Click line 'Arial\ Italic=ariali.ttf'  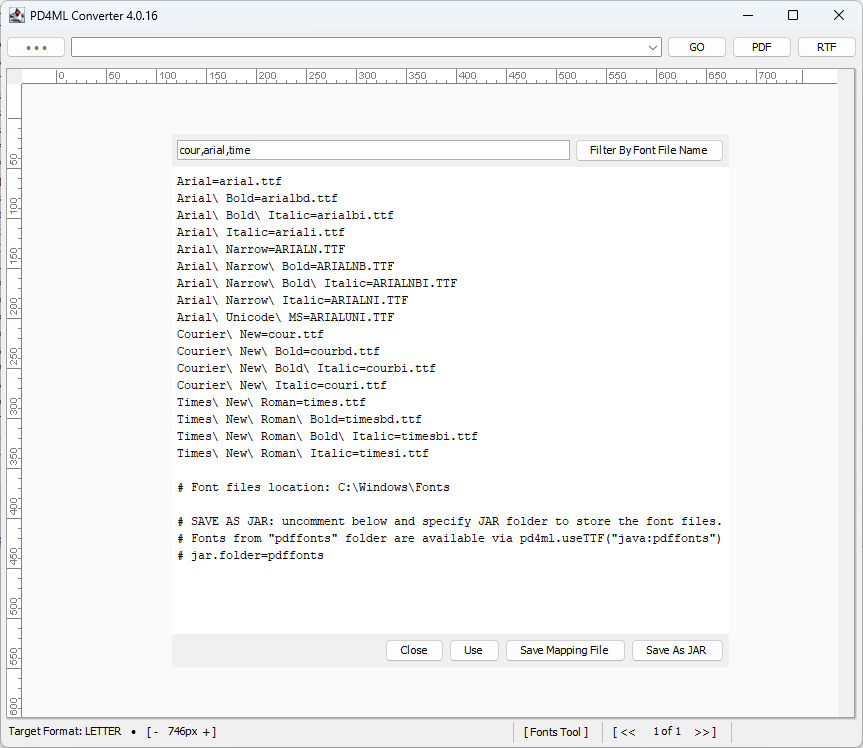click(260, 232)
